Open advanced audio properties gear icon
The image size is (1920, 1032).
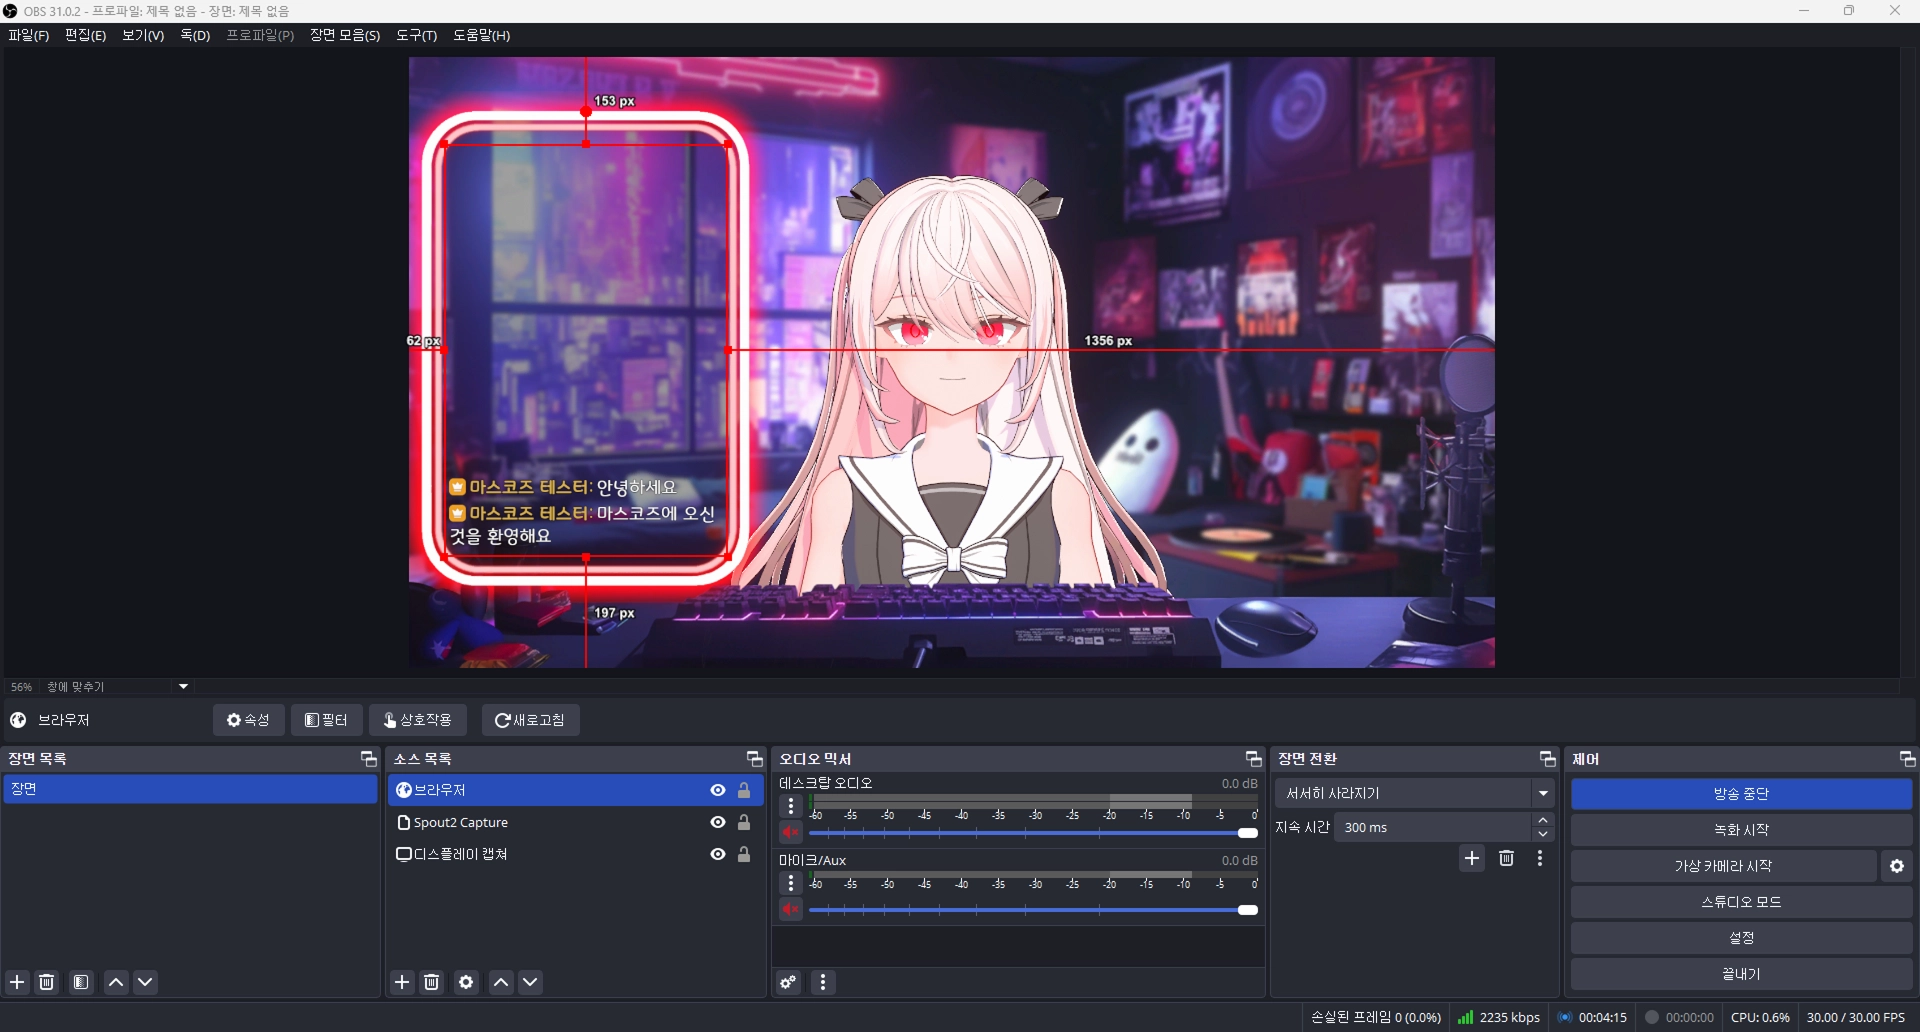click(x=789, y=982)
